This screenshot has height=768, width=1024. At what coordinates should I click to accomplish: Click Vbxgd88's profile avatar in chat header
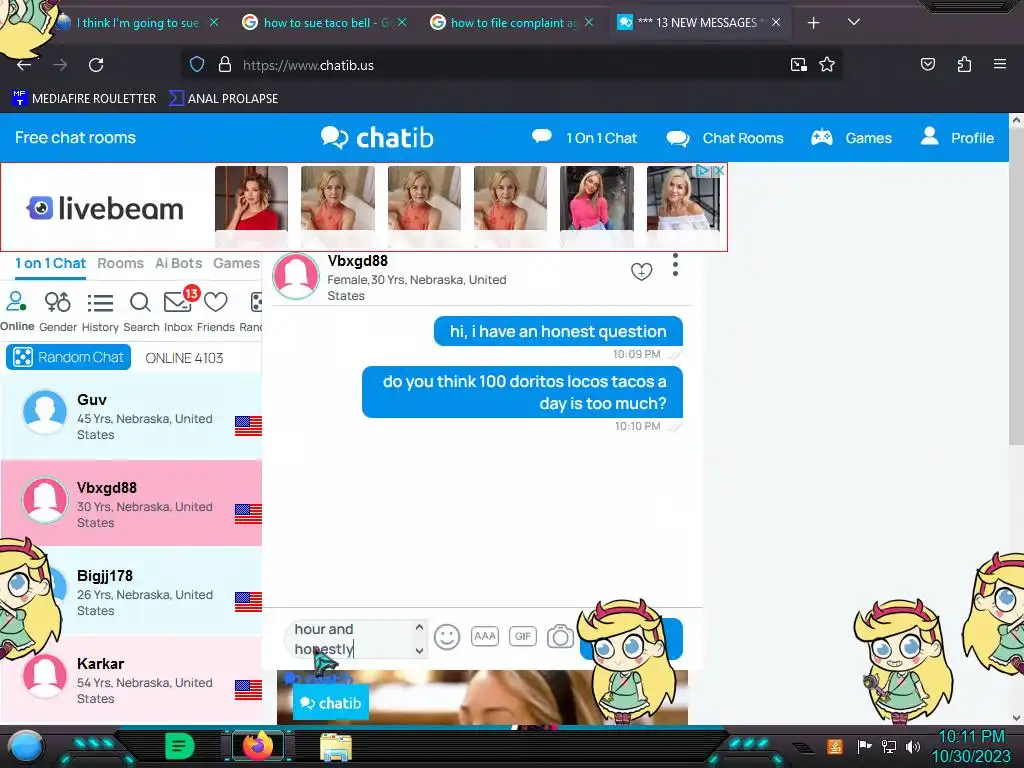click(x=296, y=276)
